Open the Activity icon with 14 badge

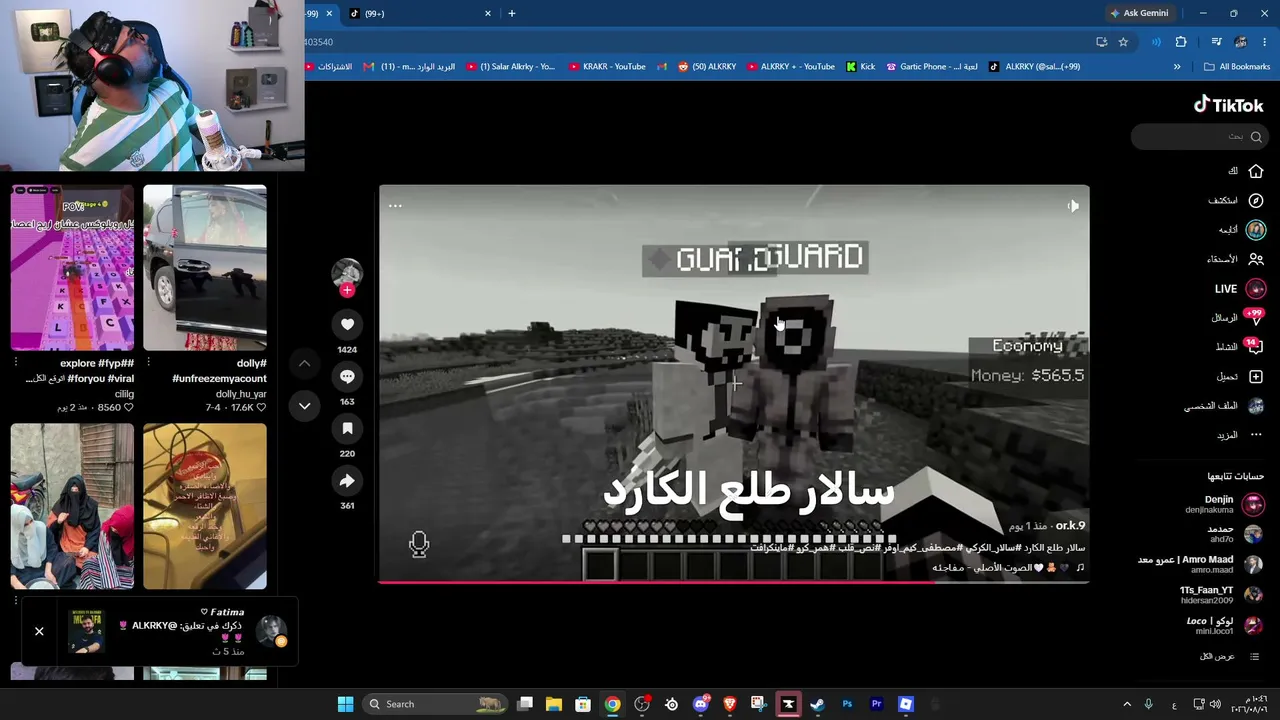click(1254, 347)
